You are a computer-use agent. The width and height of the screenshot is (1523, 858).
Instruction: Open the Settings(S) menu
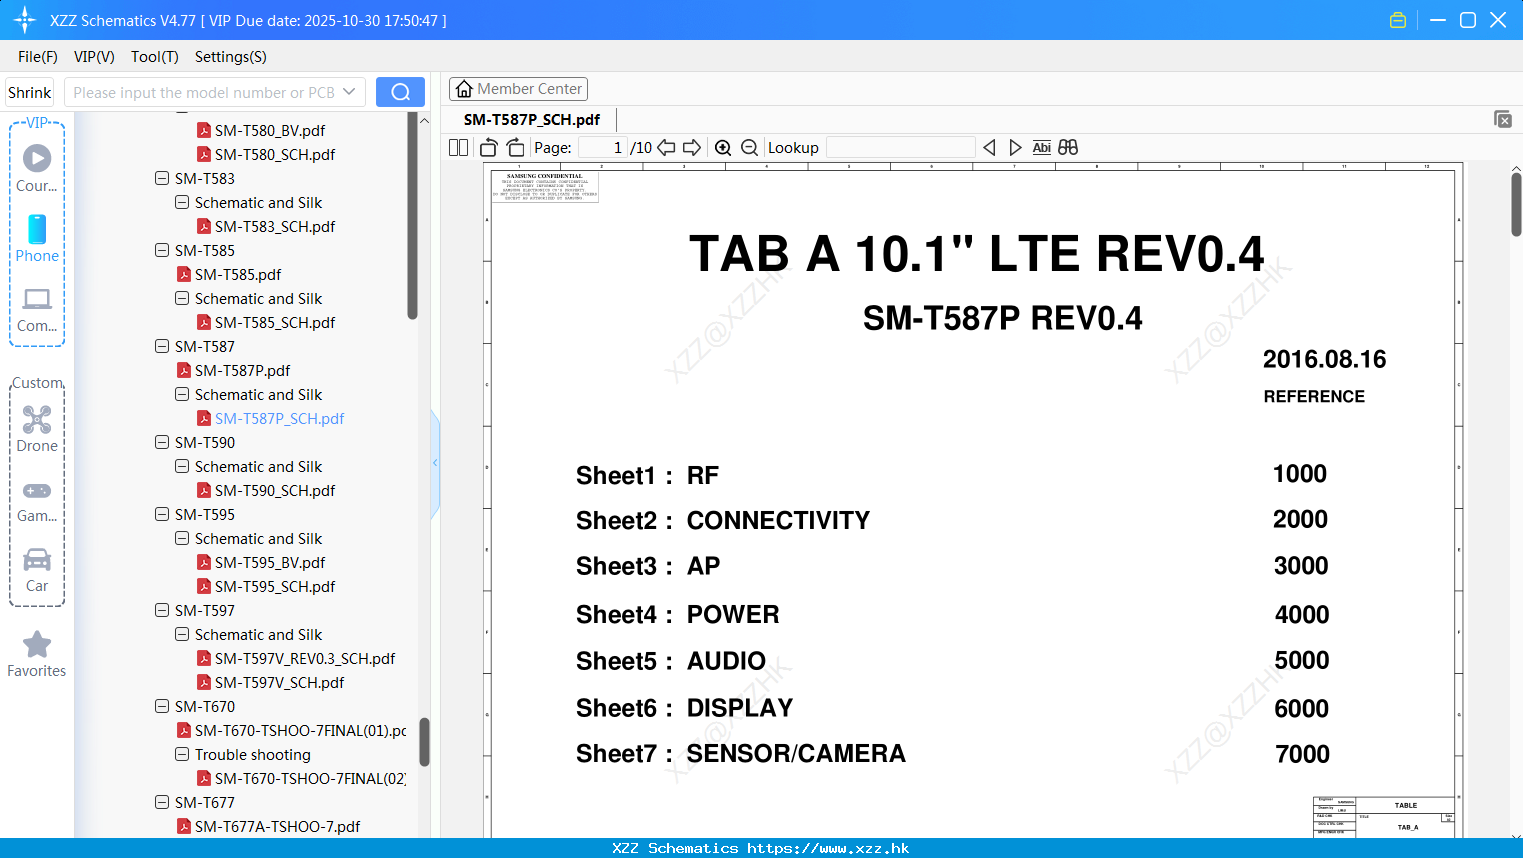(x=231, y=57)
